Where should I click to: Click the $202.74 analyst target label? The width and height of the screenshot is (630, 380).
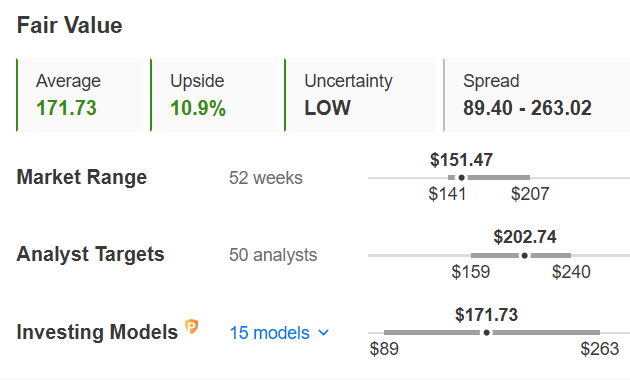point(525,237)
